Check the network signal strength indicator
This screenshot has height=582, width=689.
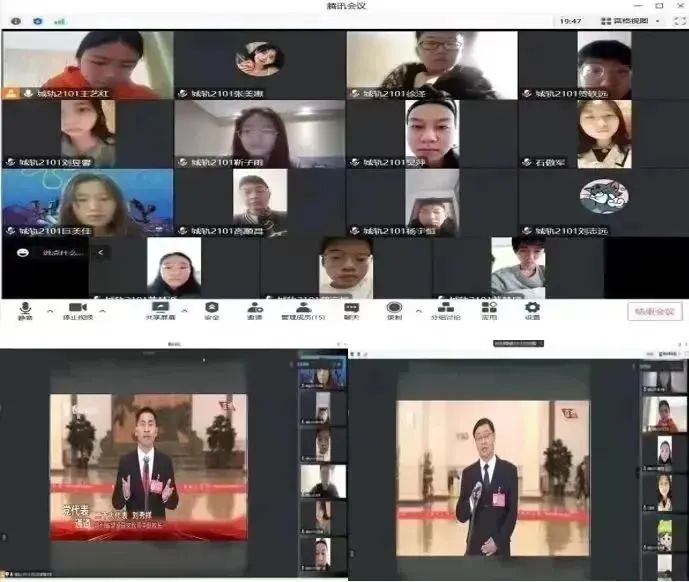pyautogui.click(x=60, y=20)
